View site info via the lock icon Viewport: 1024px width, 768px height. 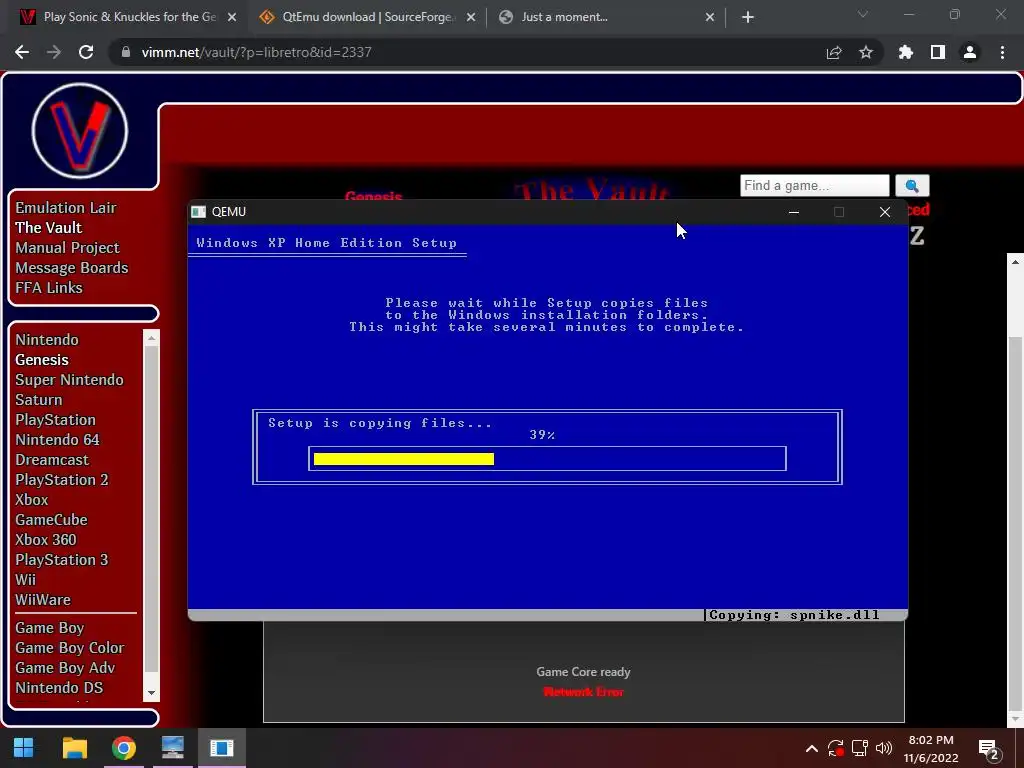126,52
